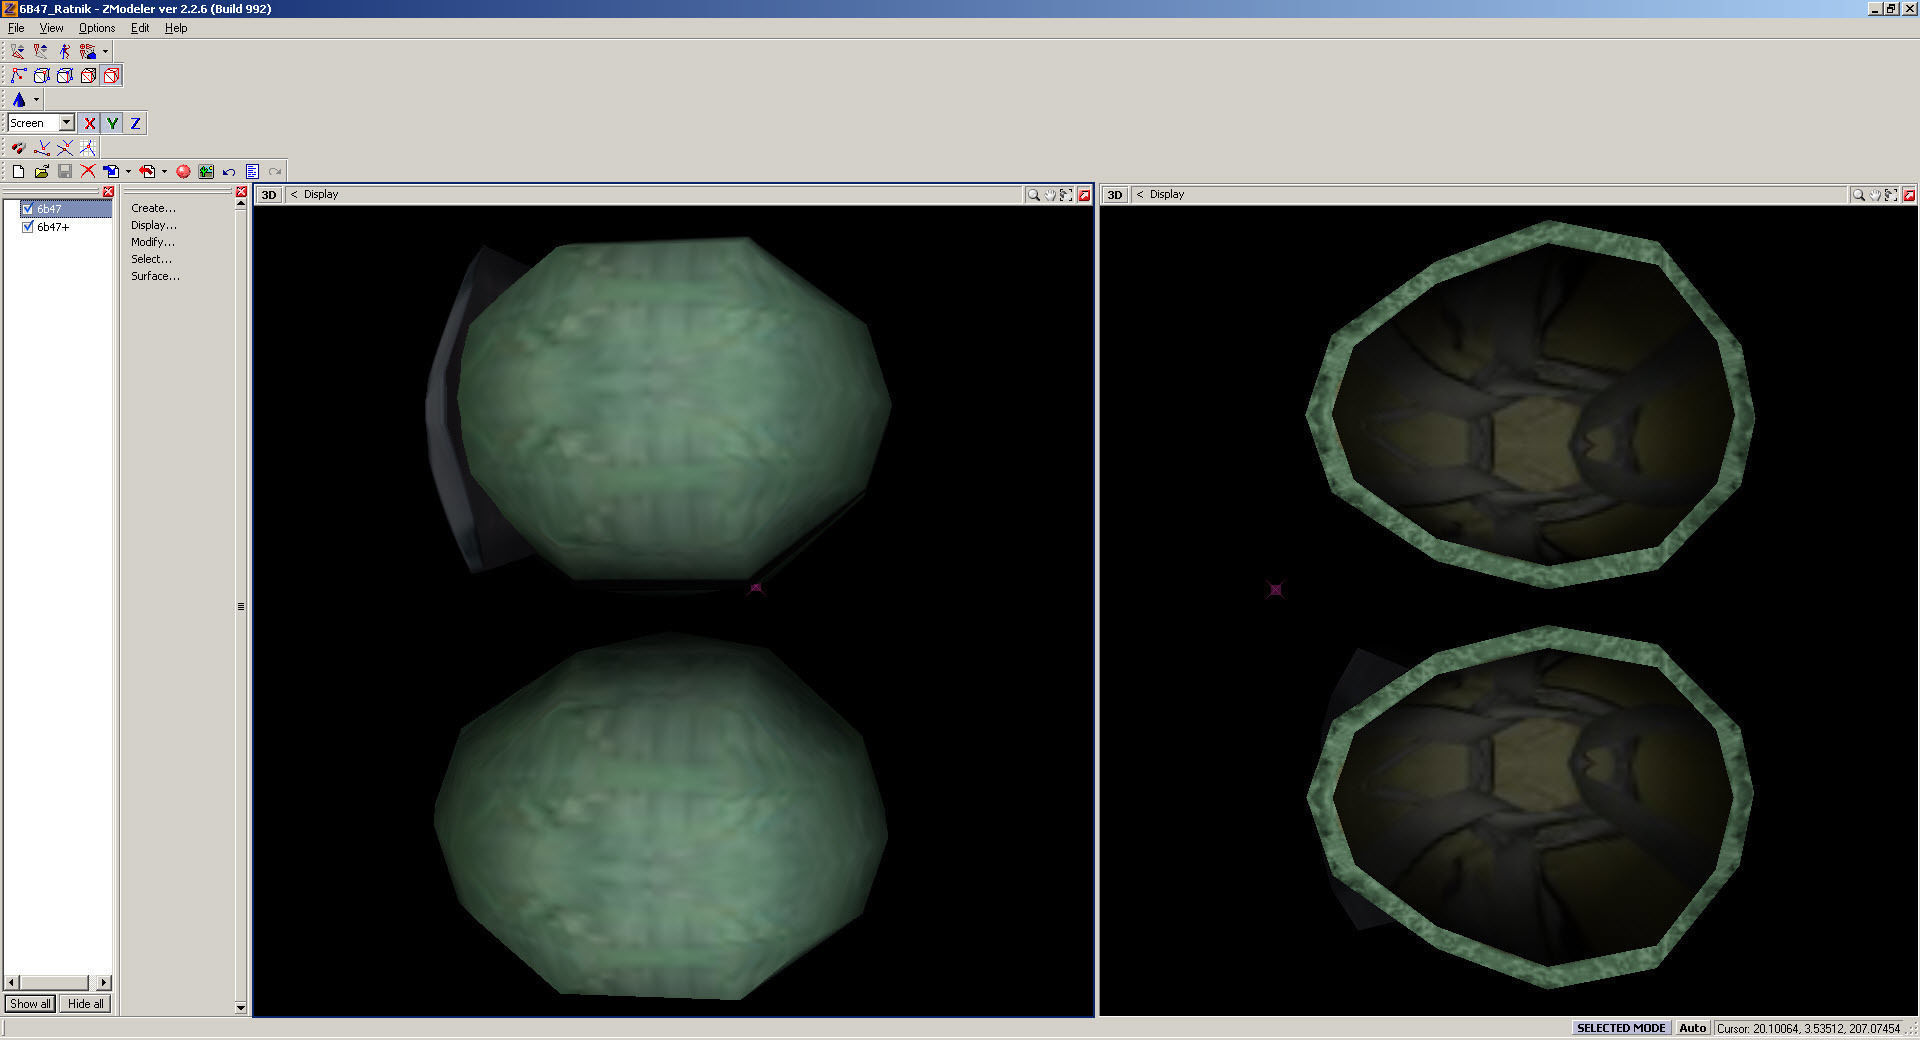Screen dimensions: 1920x1040
Task: Click the blue cone pivot icon
Action: point(19,99)
